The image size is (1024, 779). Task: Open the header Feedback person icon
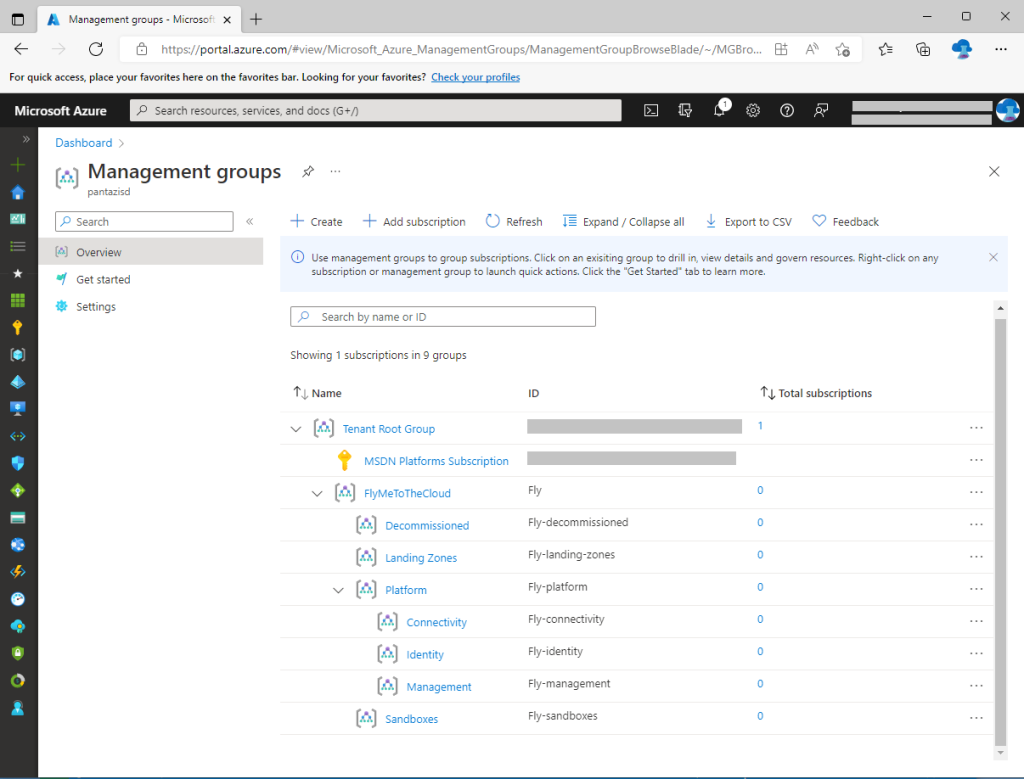tap(821, 110)
